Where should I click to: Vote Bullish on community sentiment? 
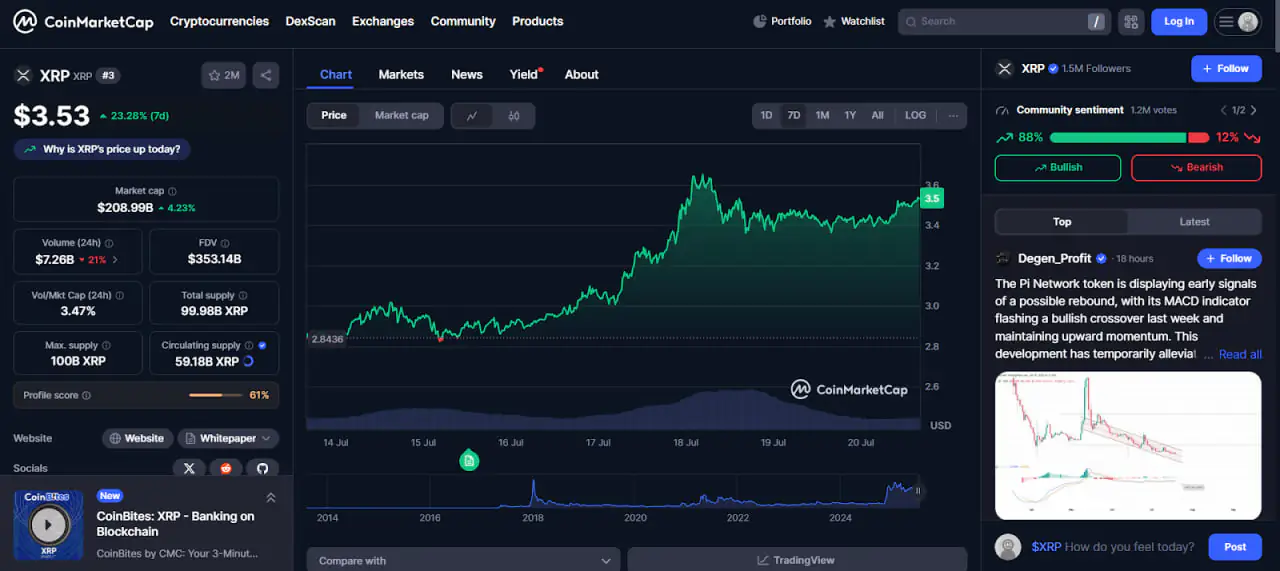1057,168
